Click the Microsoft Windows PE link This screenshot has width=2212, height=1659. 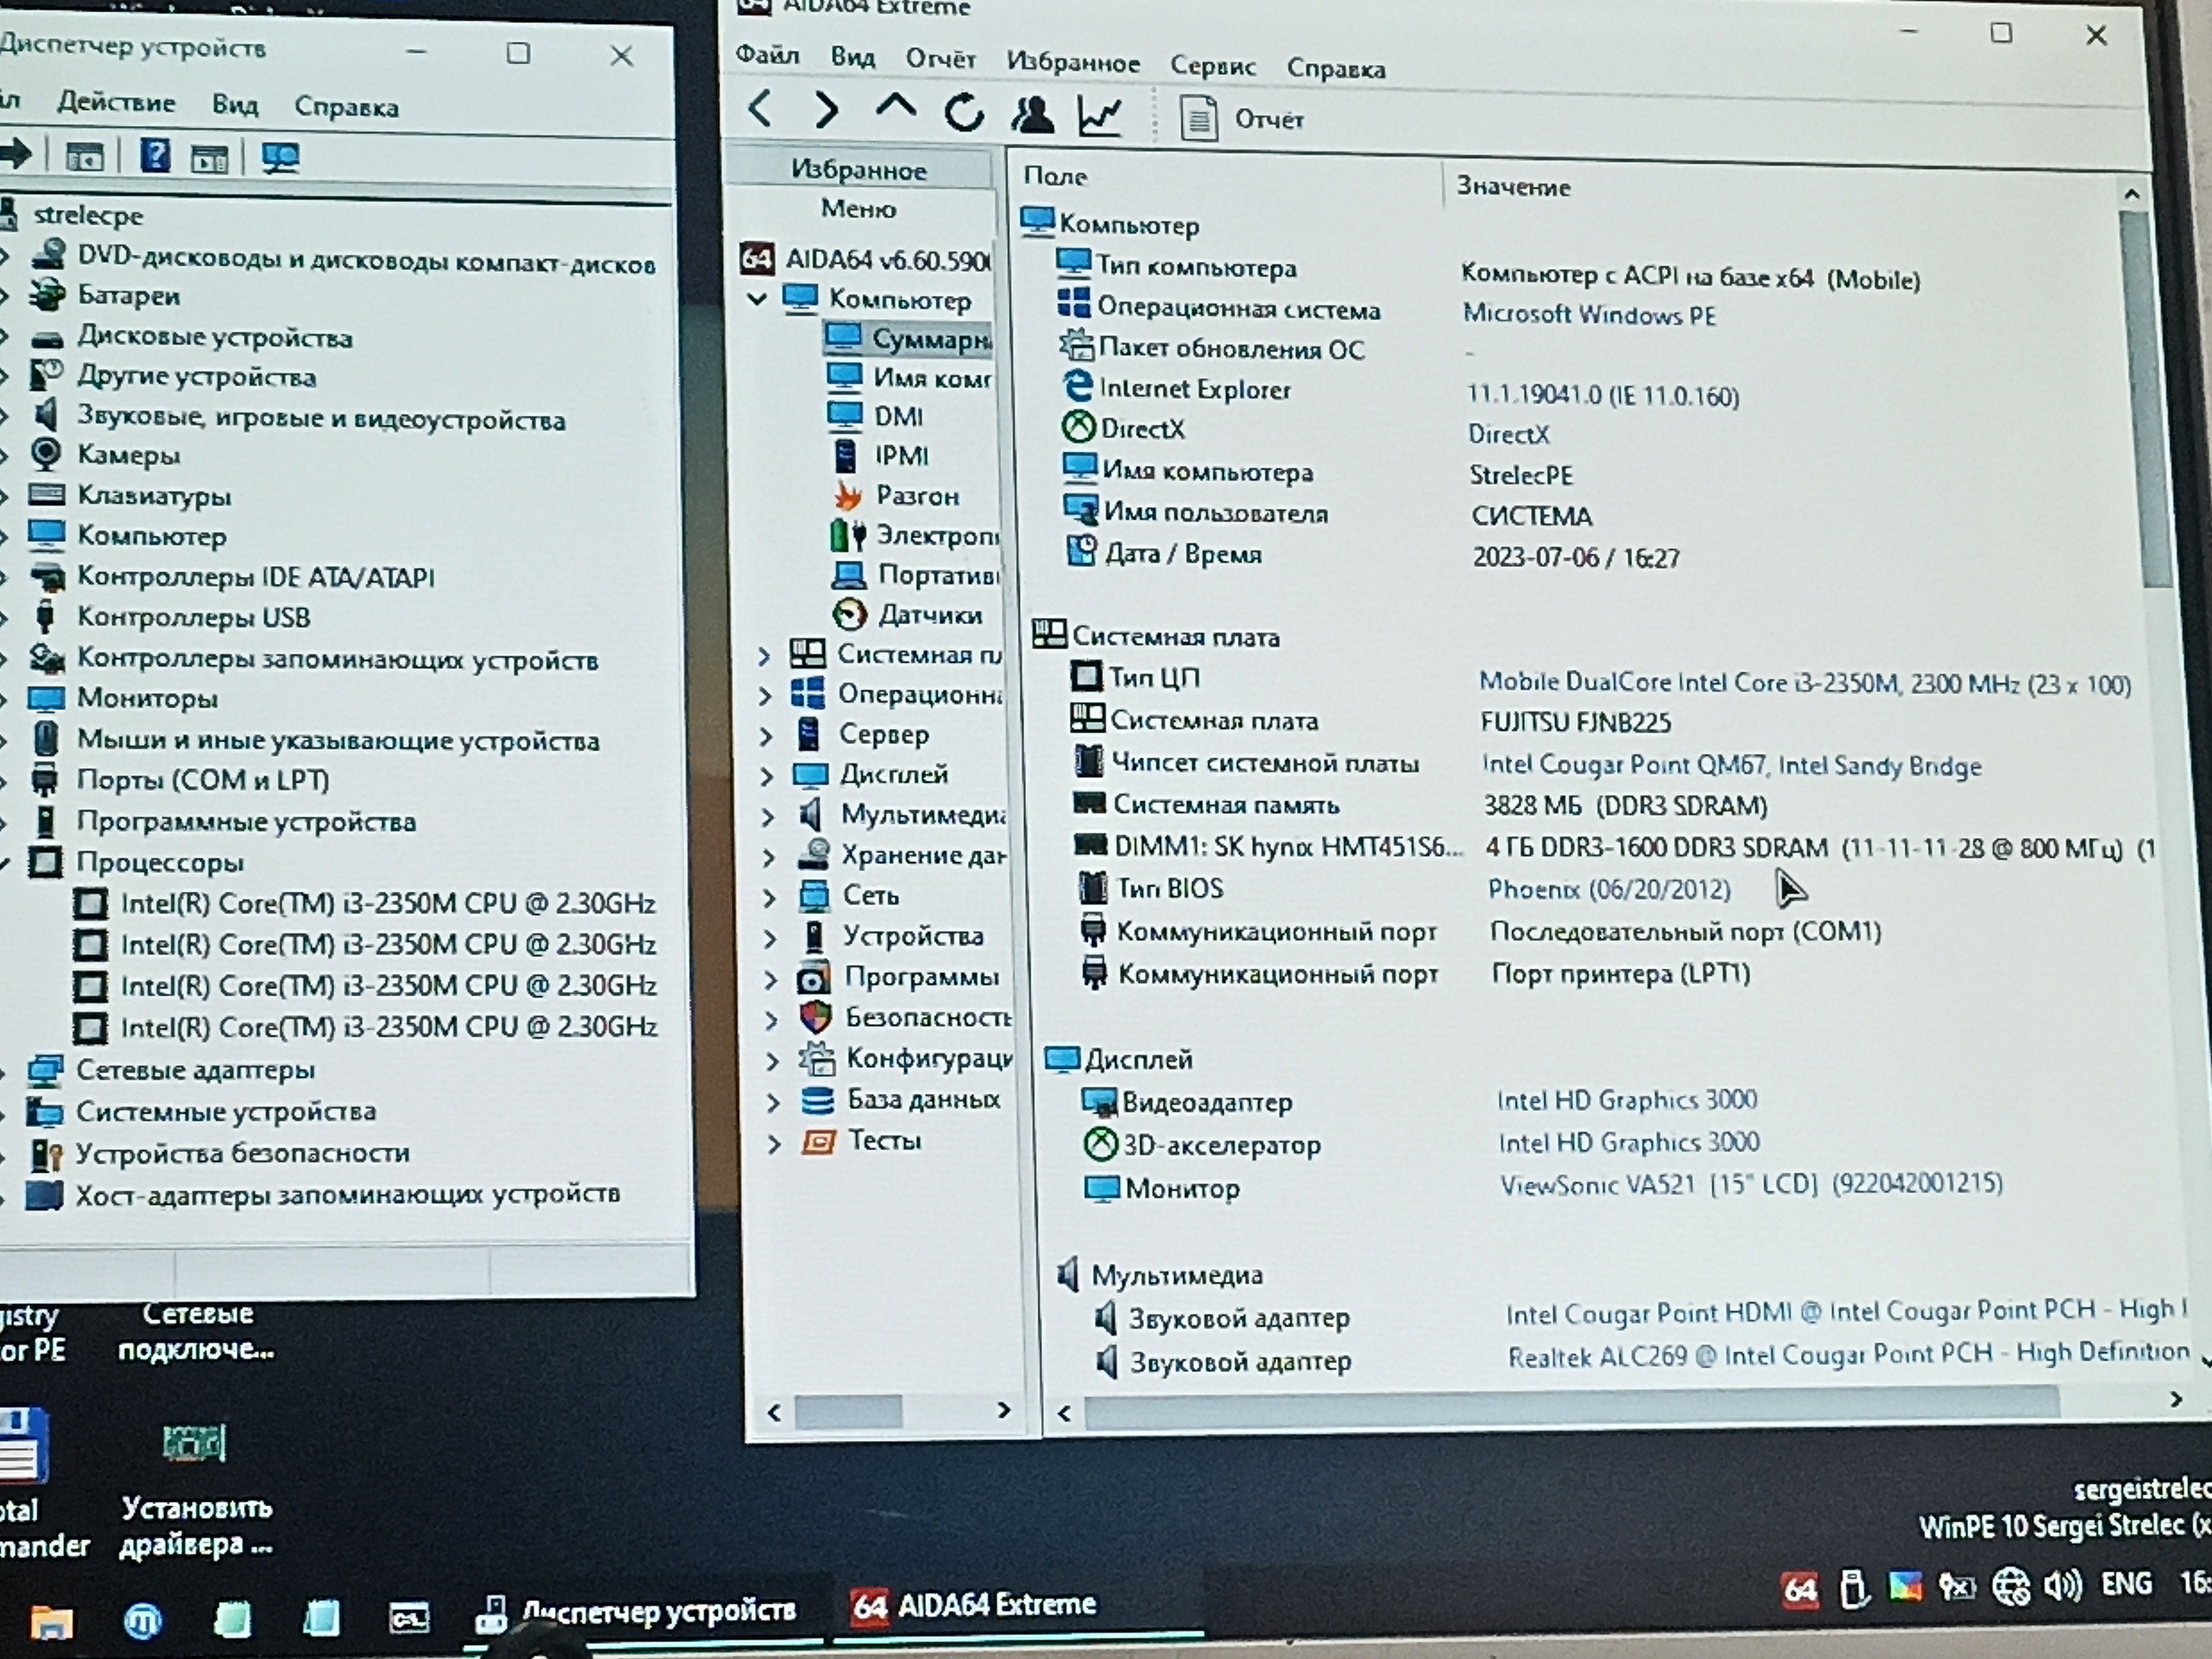tap(1589, 315)
